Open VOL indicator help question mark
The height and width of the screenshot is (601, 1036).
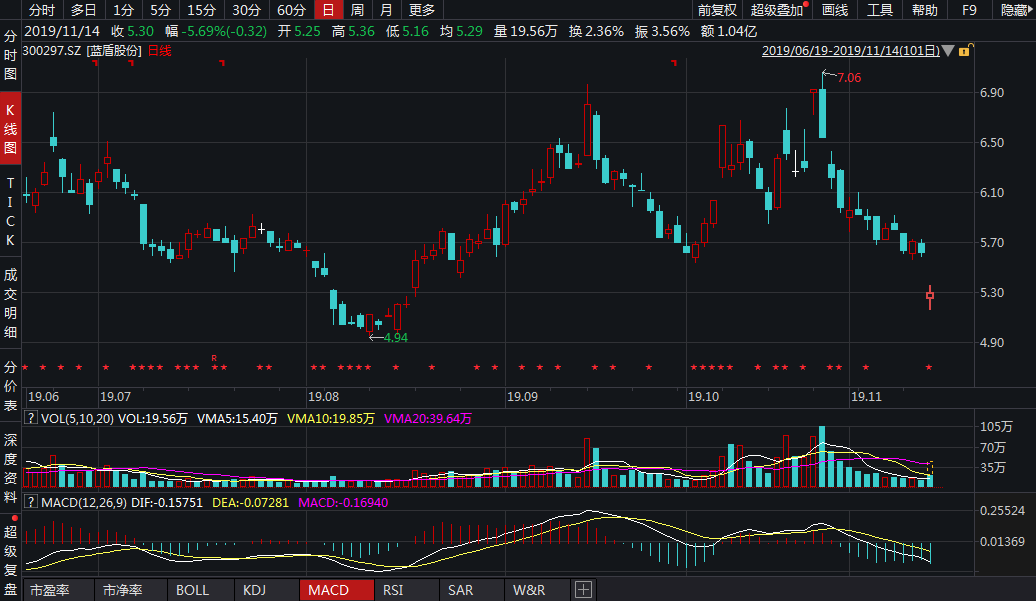click(x=30, y=418)
